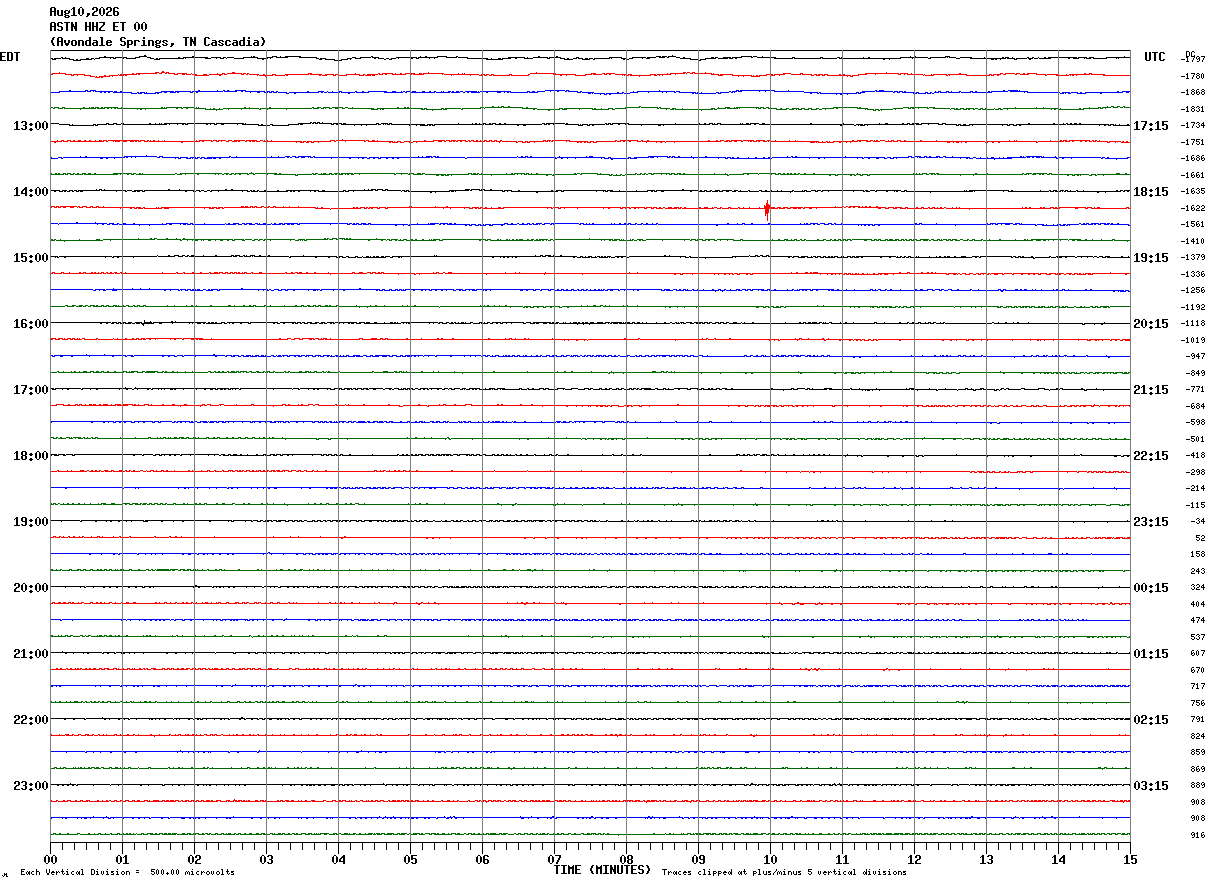Screen dimensions: 1210x886
Task: Click the 03:15 UTC time label
Action: coord(1150,785)
